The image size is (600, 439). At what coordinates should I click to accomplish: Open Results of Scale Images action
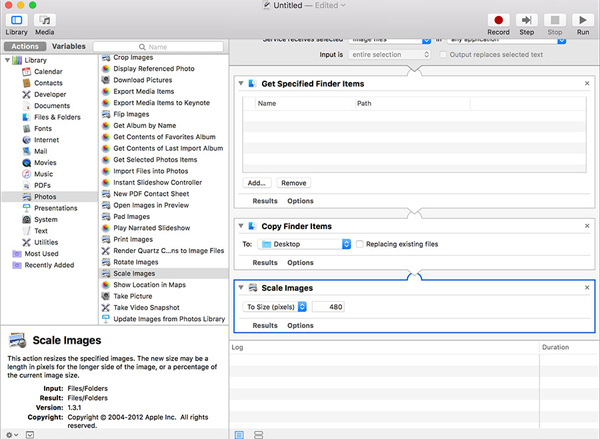(265, 325)
